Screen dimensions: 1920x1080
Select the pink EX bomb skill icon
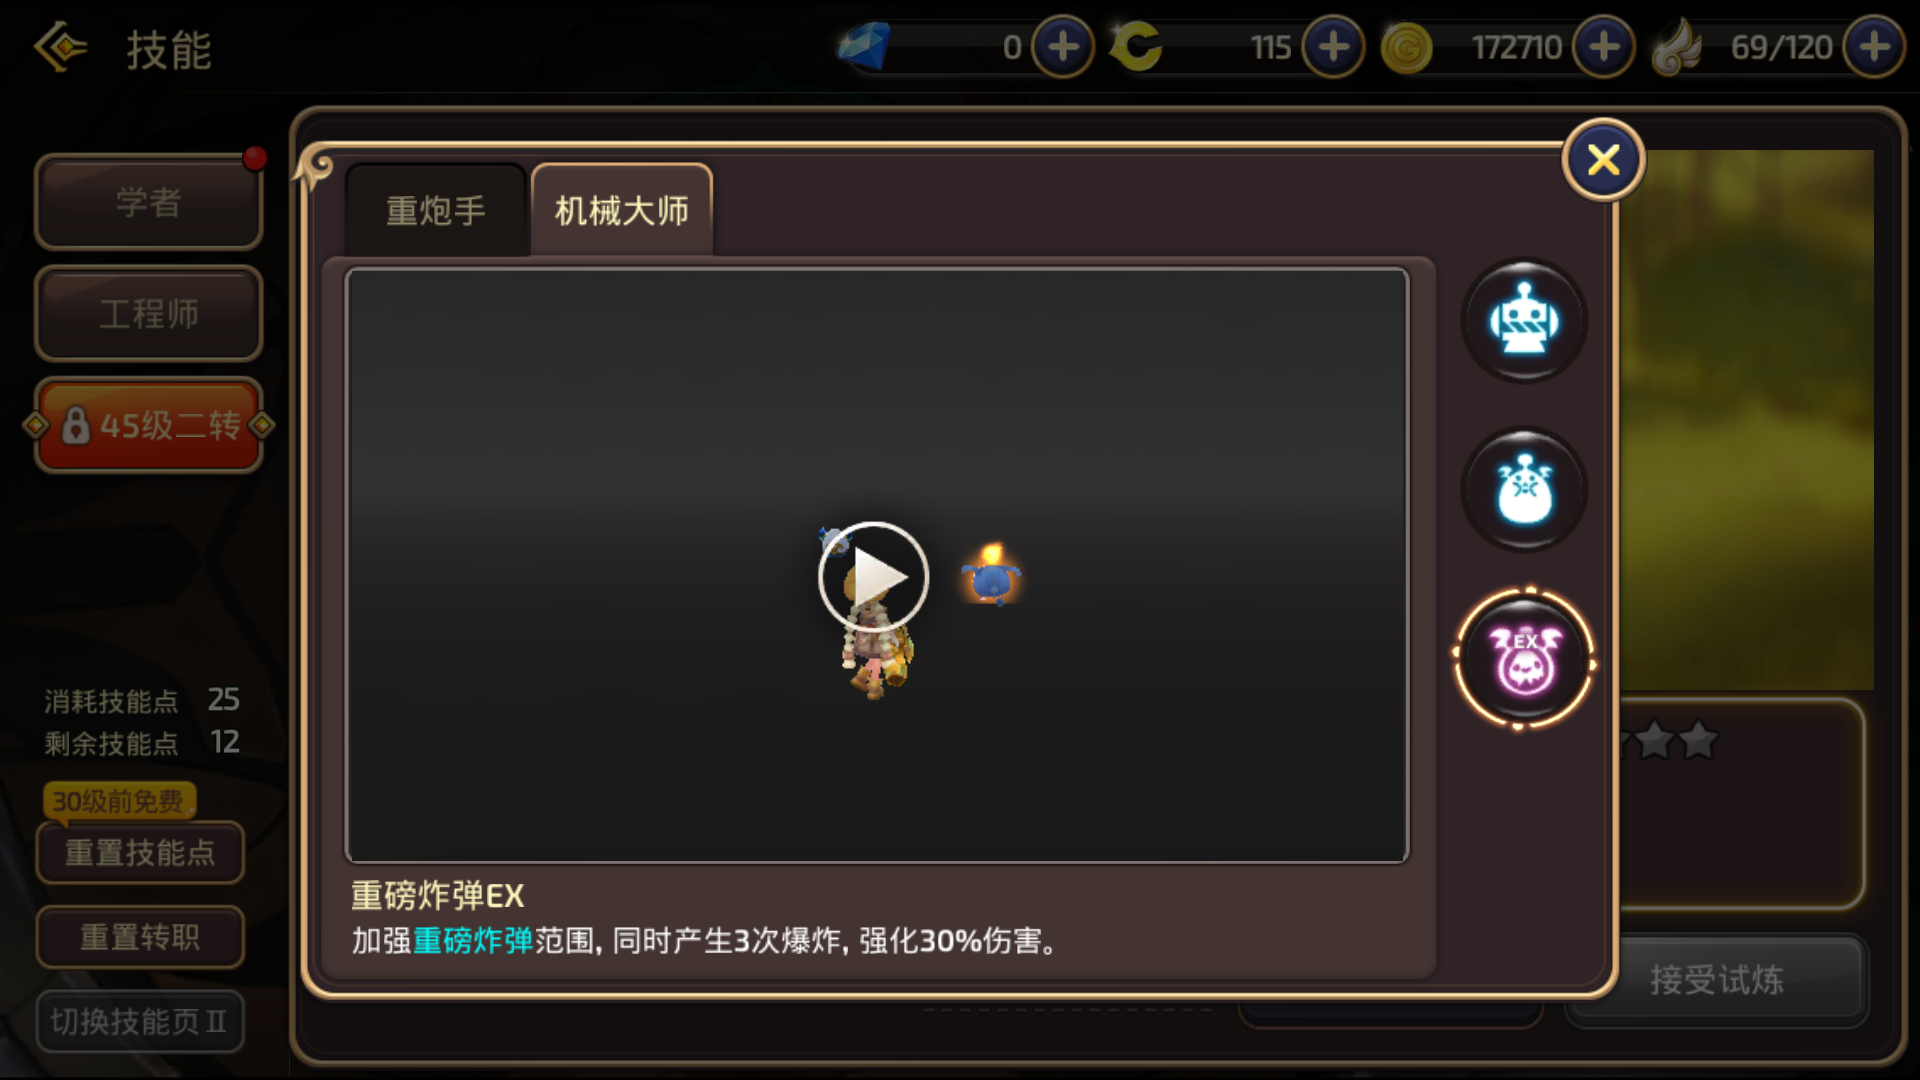coord(1524,659)
